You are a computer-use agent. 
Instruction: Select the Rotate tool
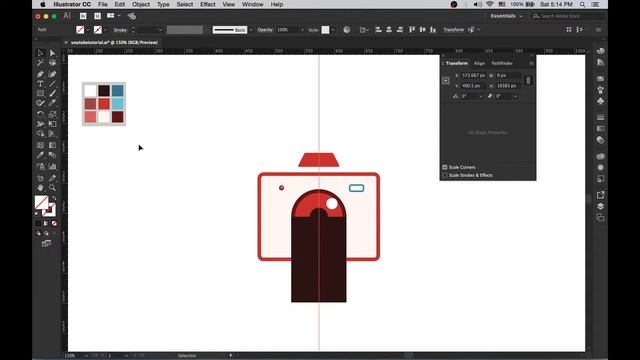coord(40,114)
